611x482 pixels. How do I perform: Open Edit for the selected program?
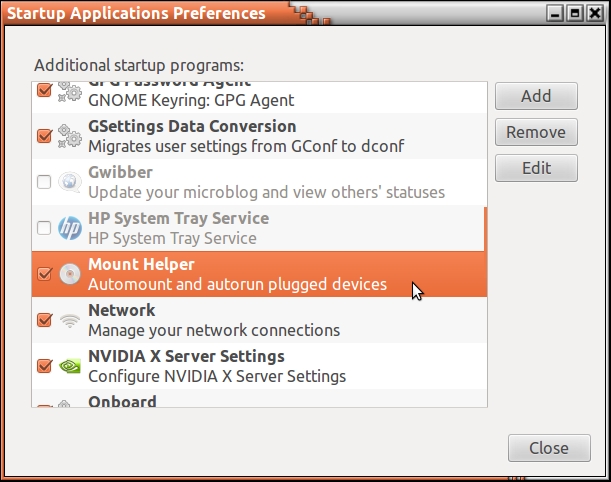536,168
